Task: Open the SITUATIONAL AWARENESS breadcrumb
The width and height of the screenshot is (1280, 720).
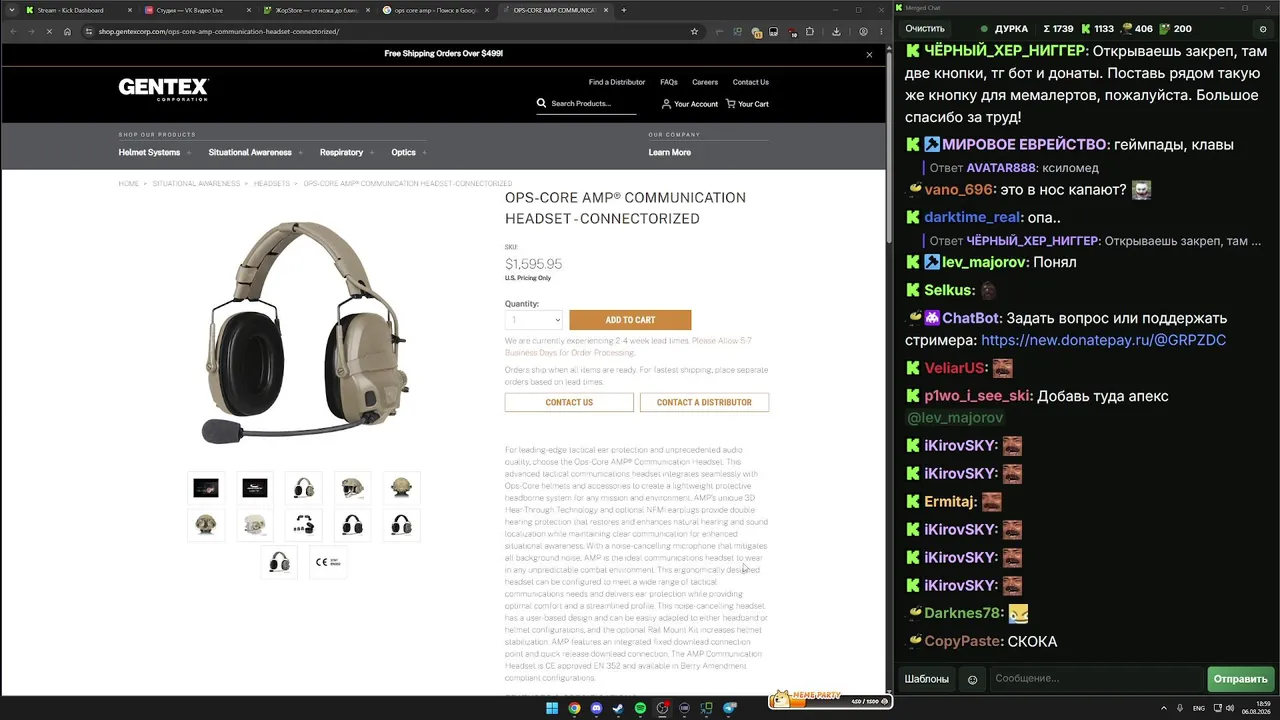Action: [196, 184]
